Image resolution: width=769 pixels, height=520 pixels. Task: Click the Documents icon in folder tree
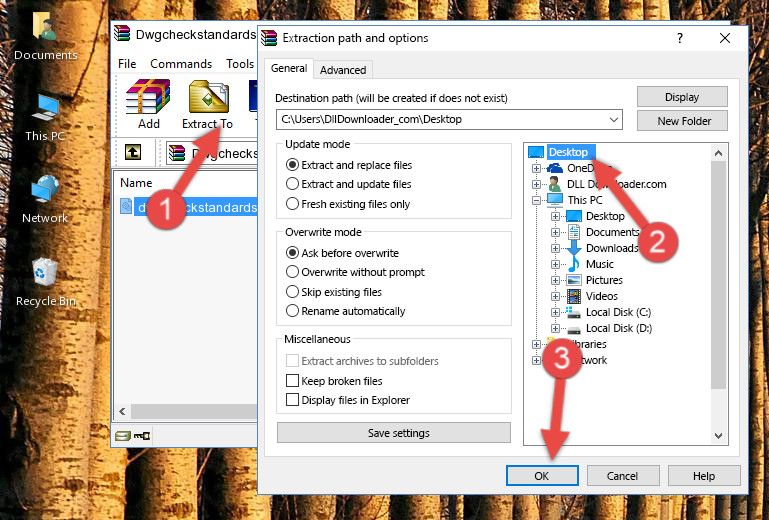tap(574, 232)
